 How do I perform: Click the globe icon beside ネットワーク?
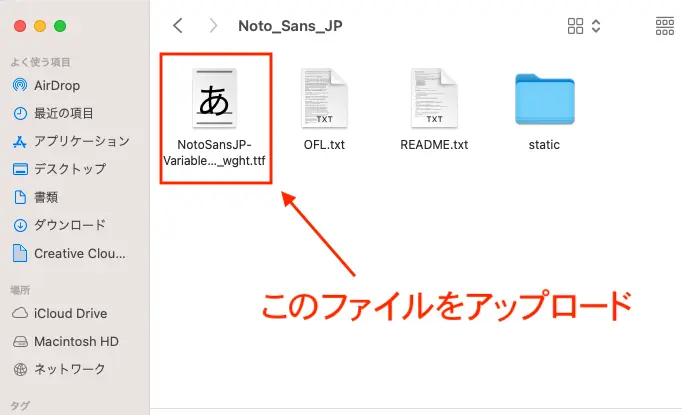20,369
